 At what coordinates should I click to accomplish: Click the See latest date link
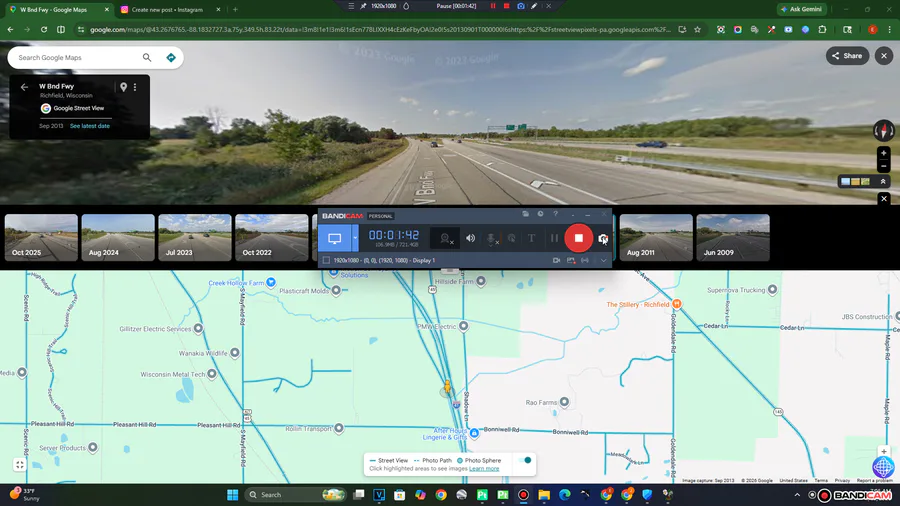(x=90, y=126)
